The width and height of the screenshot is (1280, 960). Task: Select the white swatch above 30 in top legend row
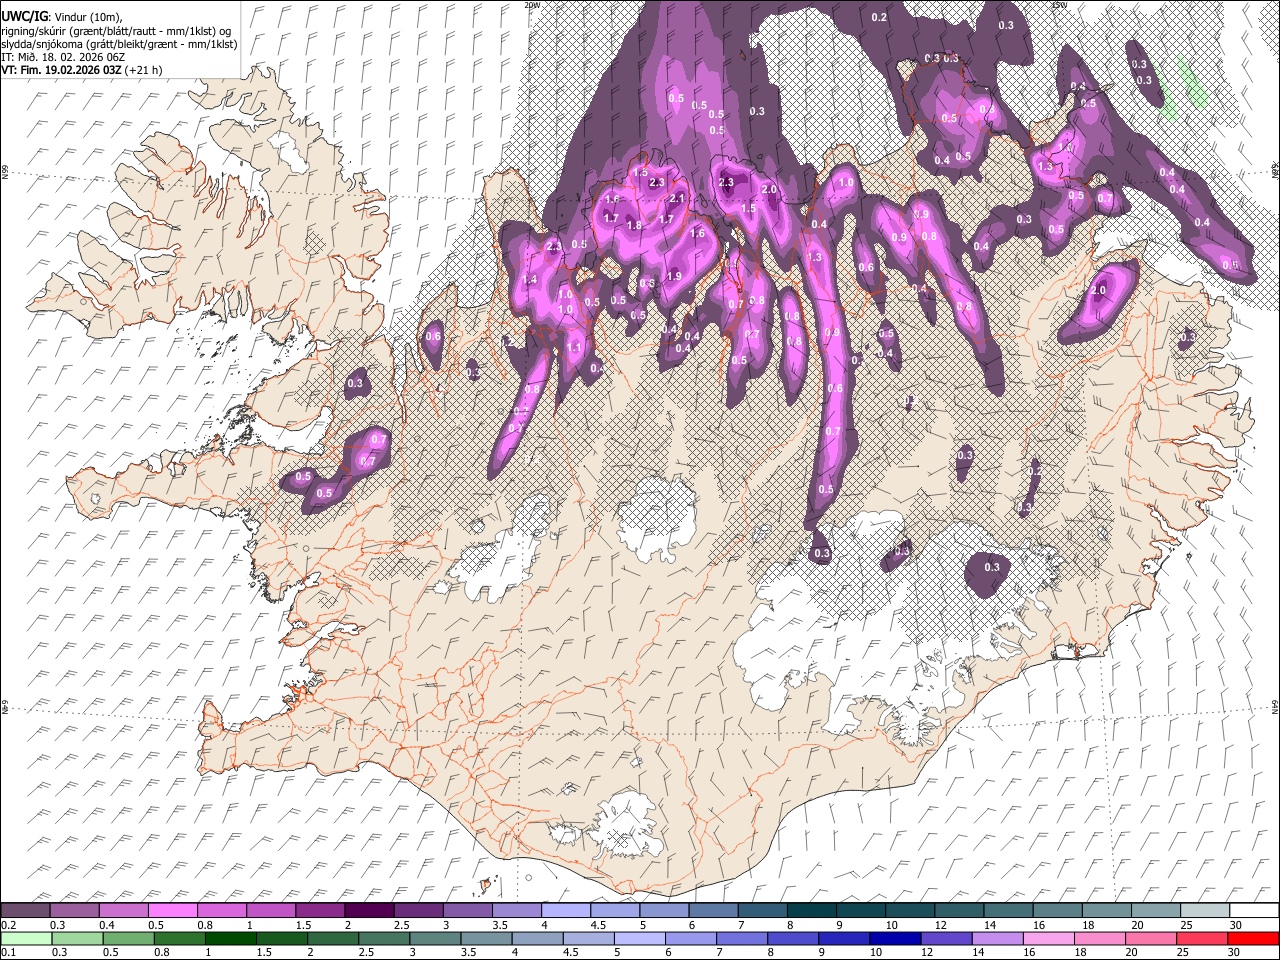pyautogui.click(x=1254, y=911)
